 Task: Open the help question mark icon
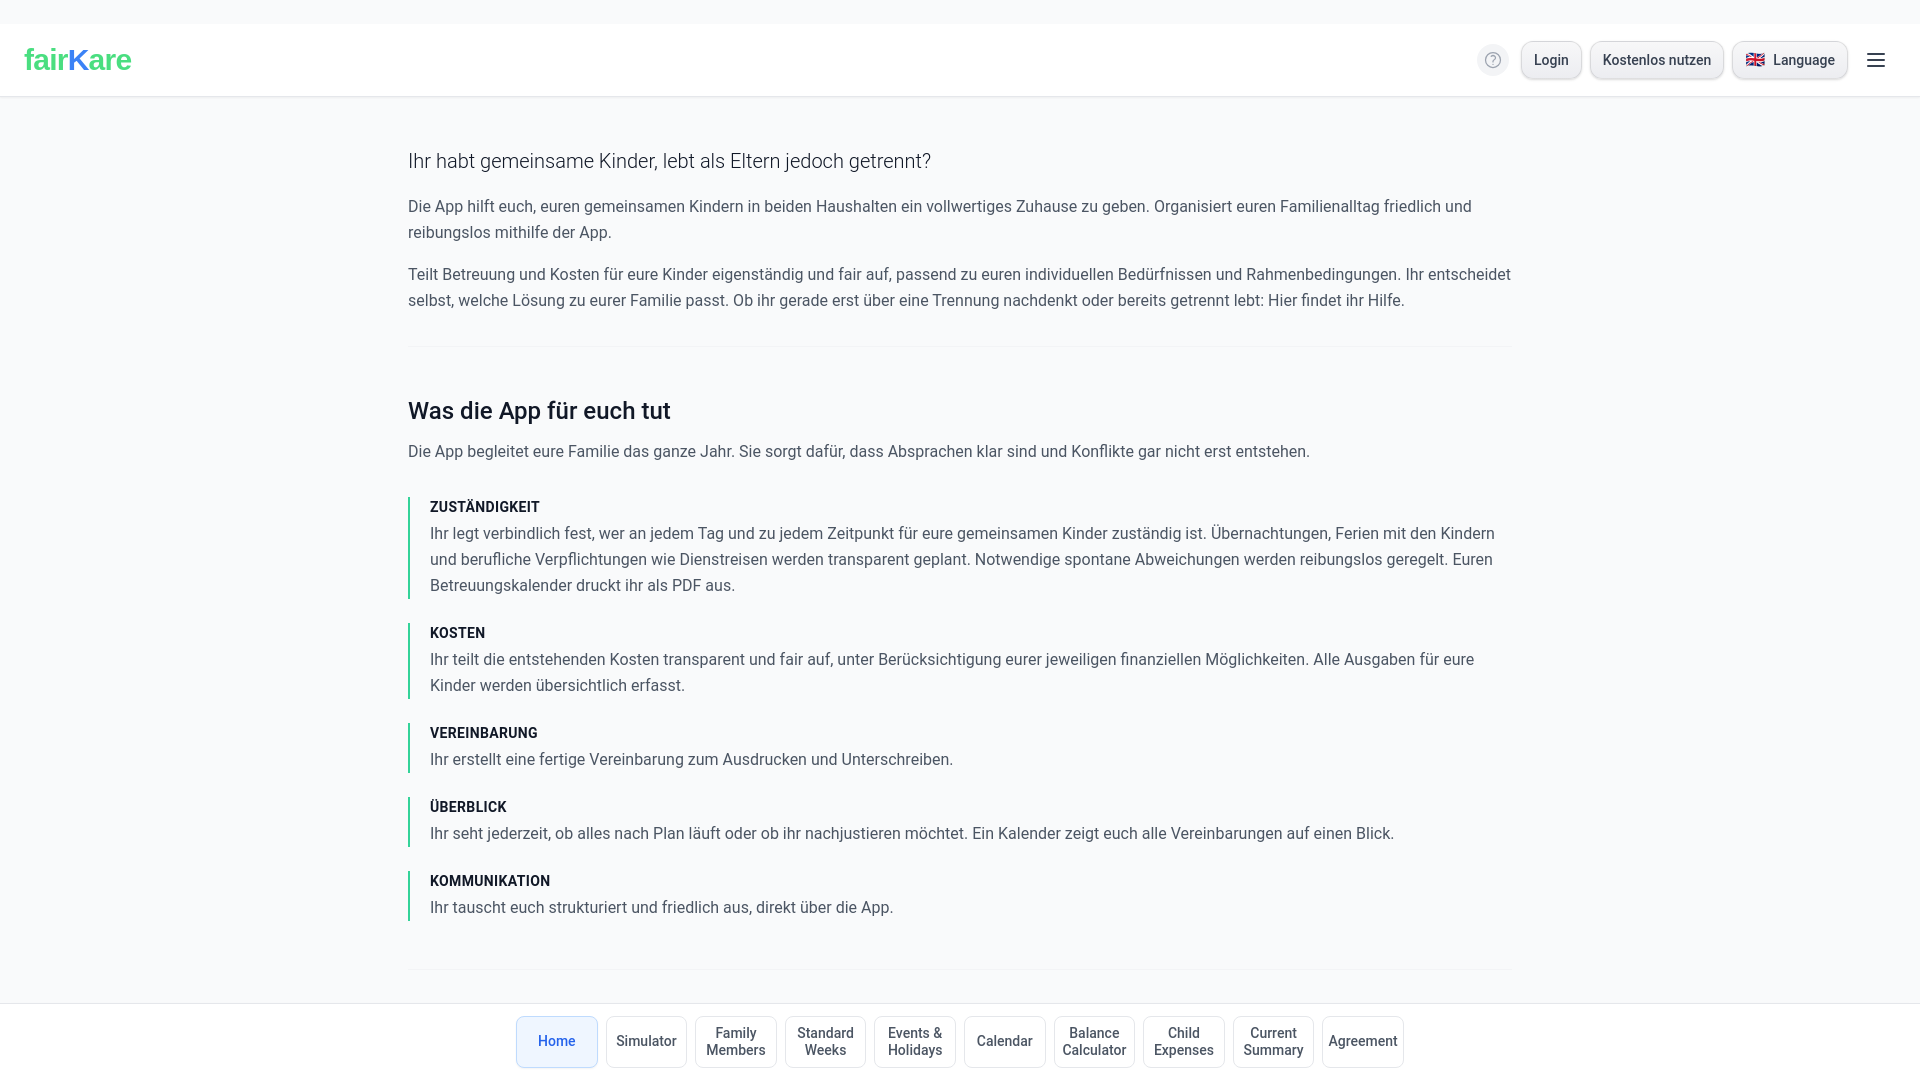click(x=1493, y=60)
